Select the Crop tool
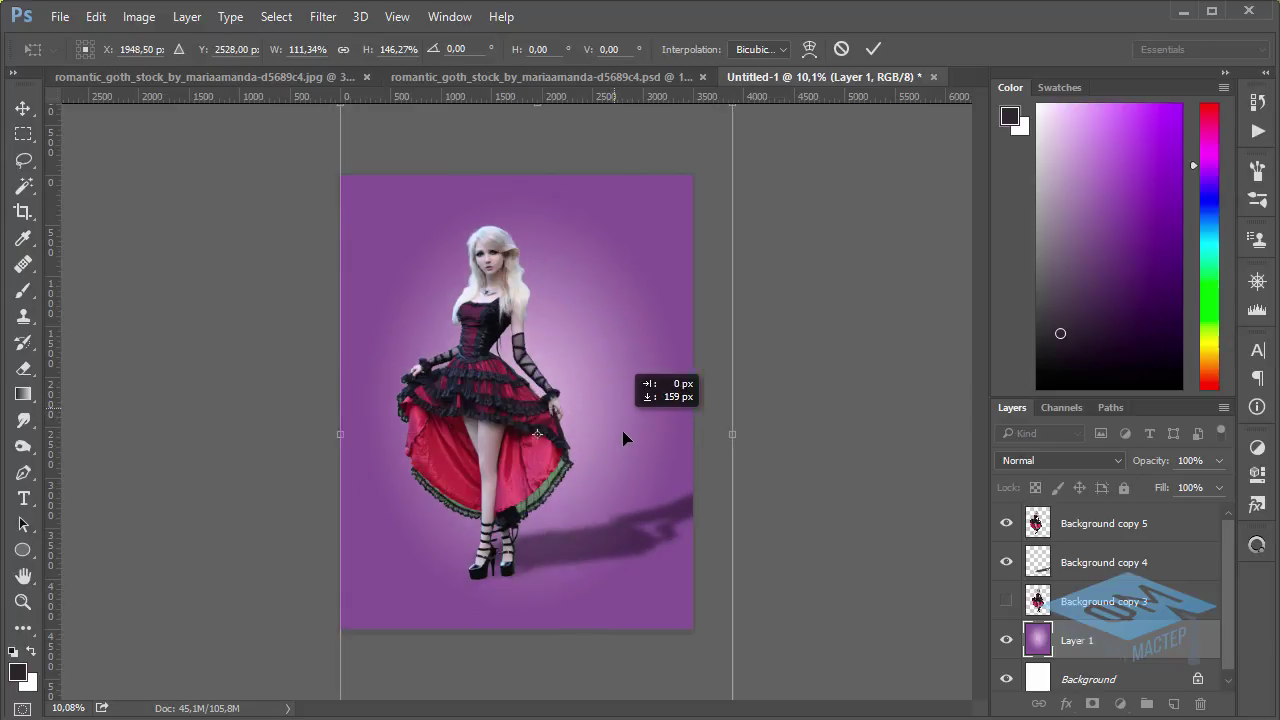The image size is (1280, 720). click(x=23, y=212)
